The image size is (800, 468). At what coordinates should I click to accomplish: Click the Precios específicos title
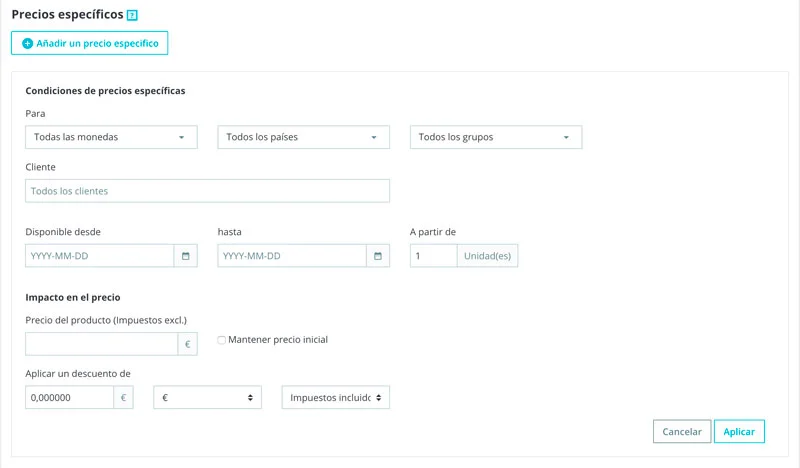(x=67, y=15)
